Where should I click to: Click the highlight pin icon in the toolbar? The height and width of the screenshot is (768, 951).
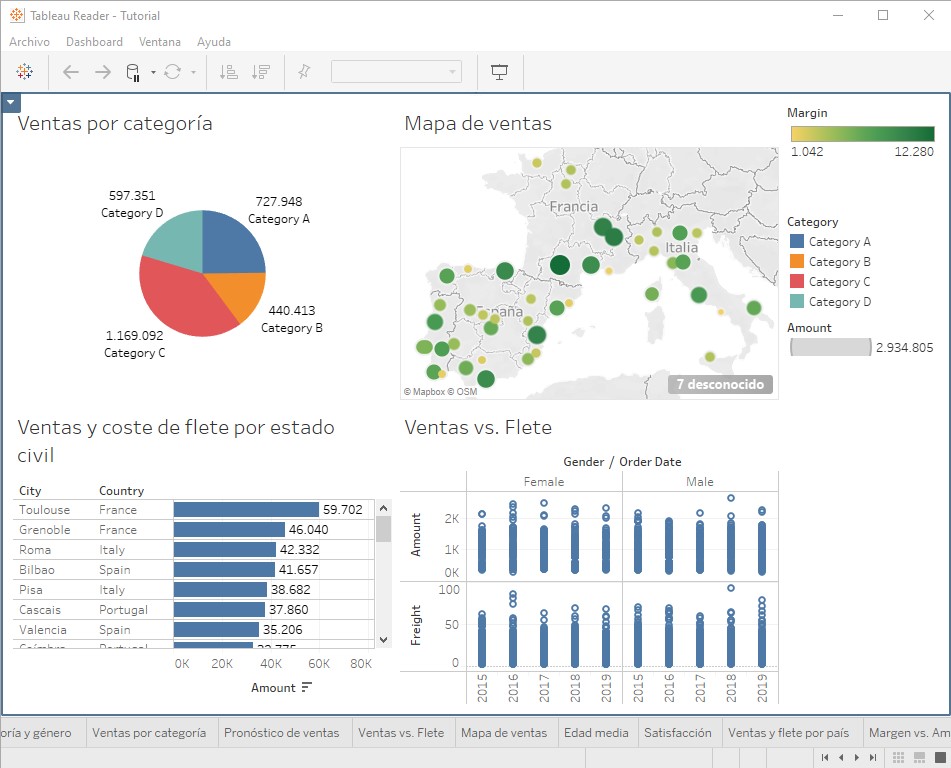click(302, 72)
